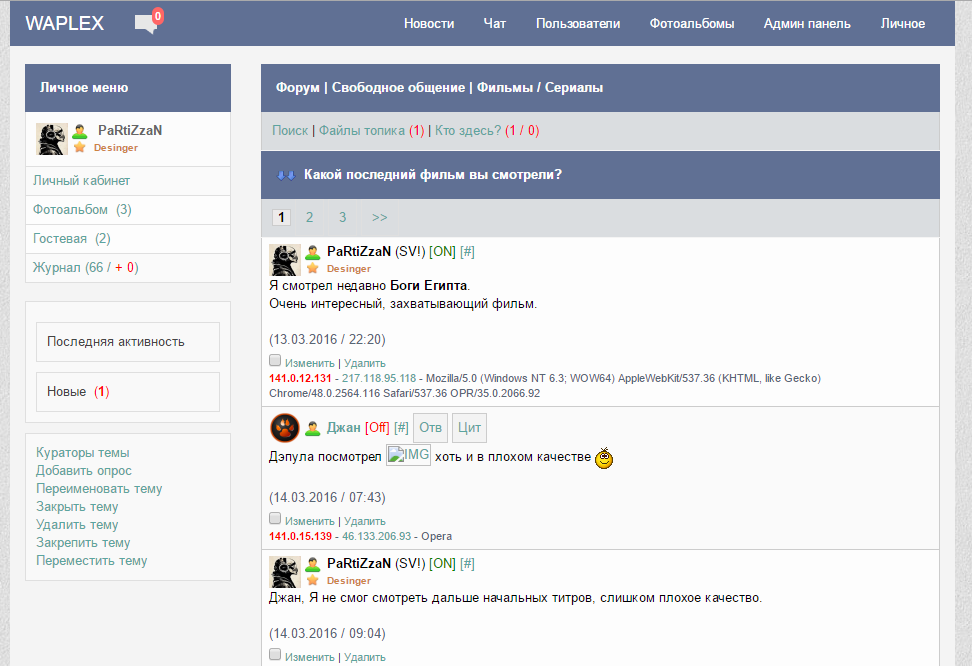Click the green user icon next to Джан
Image resolution: width=972 pixels, height=666 pixels.
pyautogui.click(x=313, y=428)
